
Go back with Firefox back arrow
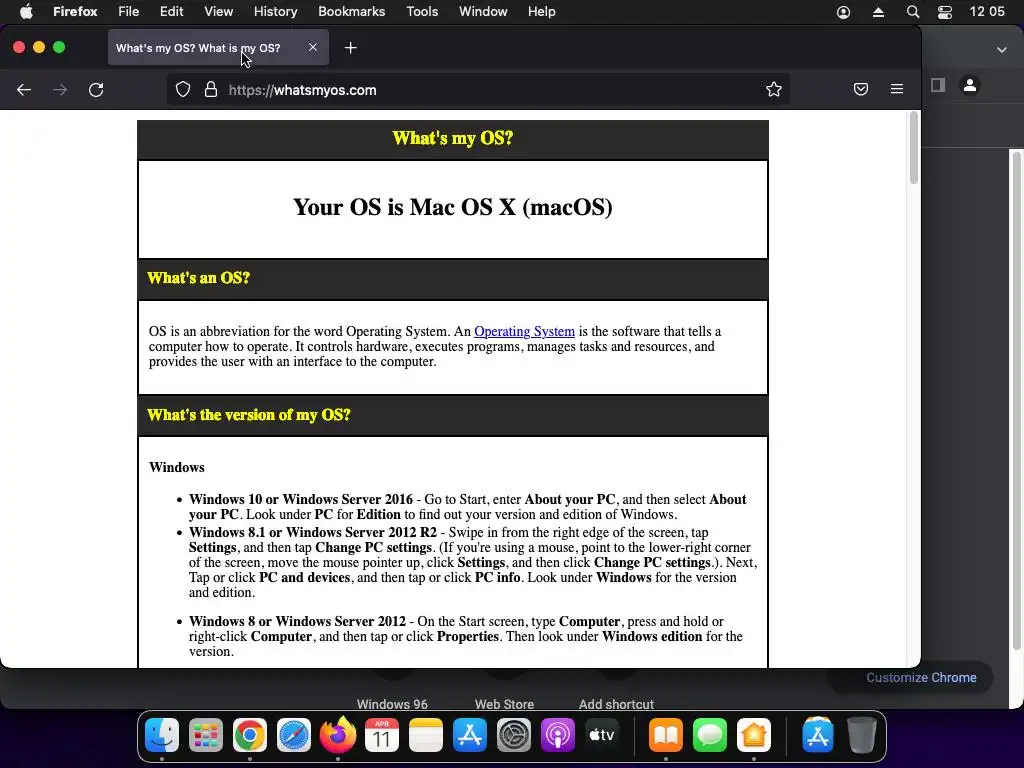[24, 89]
